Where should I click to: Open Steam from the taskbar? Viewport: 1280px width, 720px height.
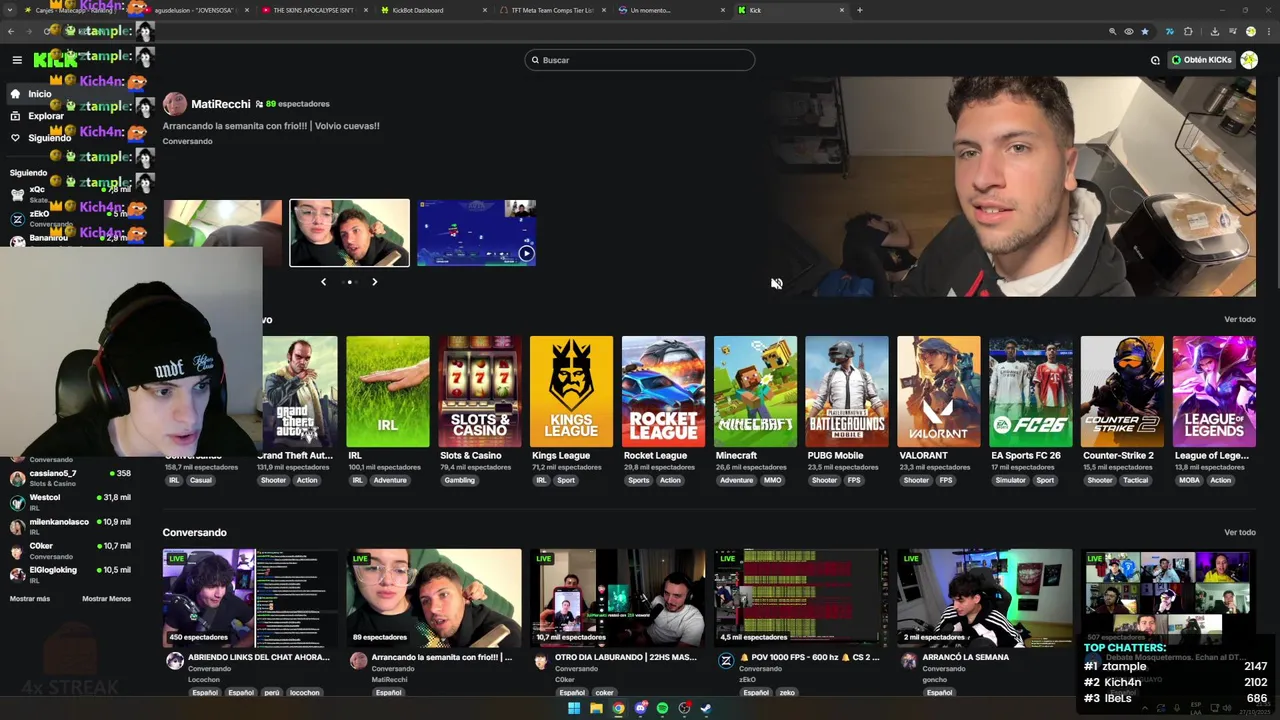pos(706,708)
